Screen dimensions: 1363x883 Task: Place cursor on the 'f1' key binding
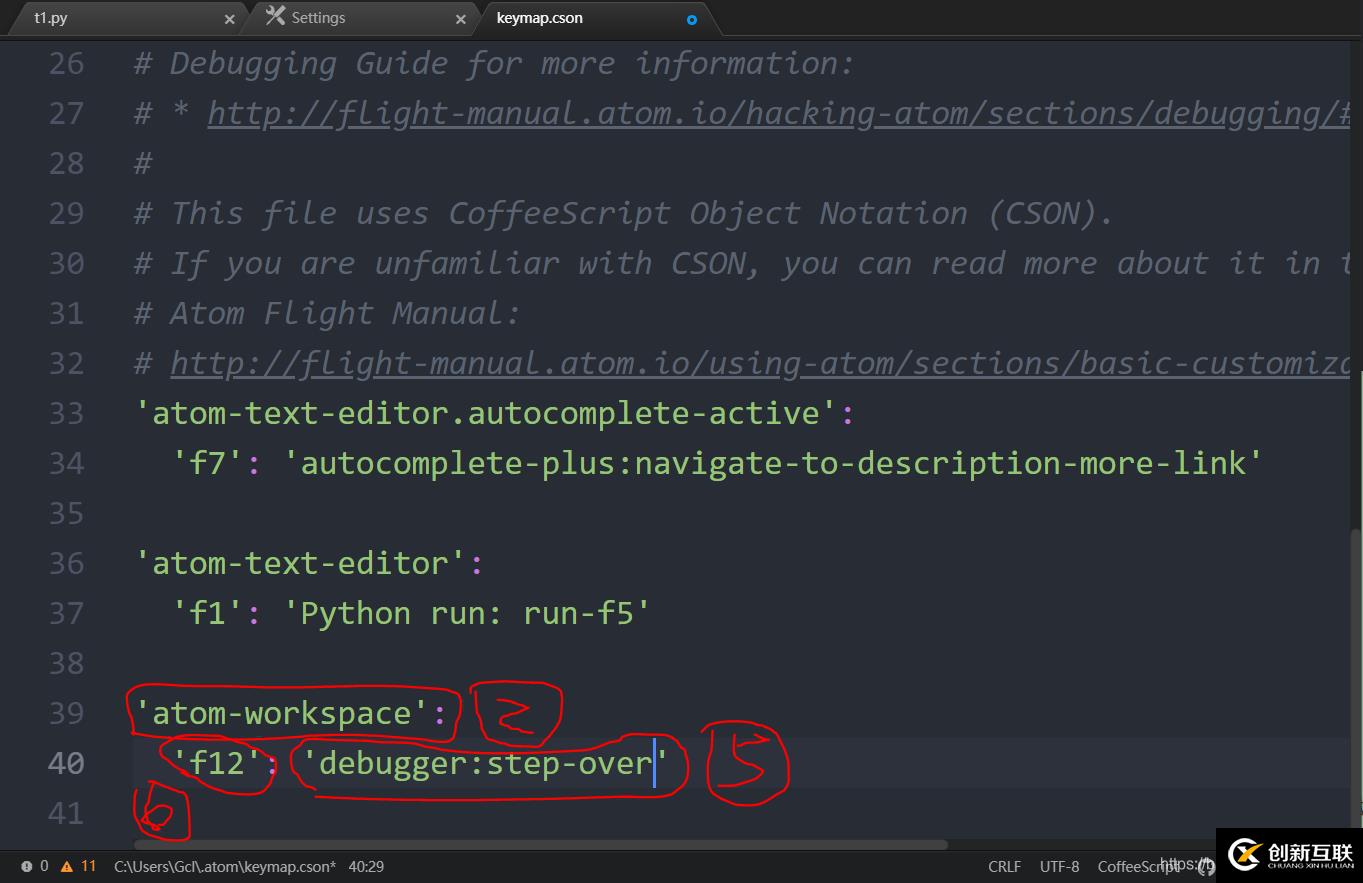(x=208, y=613)
